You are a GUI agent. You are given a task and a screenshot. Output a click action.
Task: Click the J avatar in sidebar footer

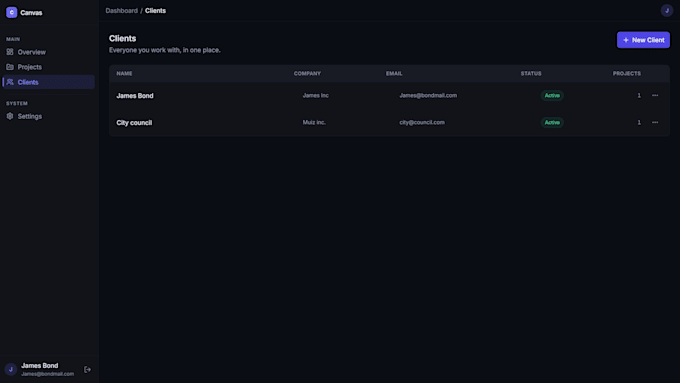point(11,370)
